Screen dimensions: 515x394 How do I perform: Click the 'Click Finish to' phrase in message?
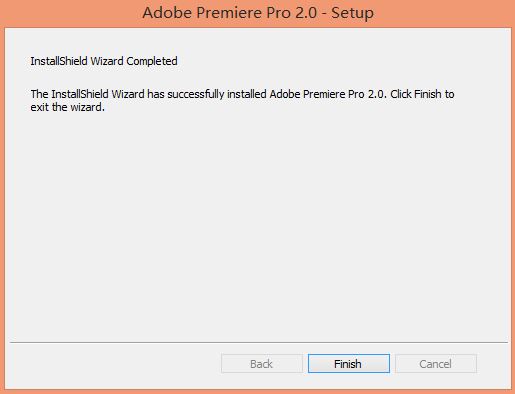(x=422, y=94)
